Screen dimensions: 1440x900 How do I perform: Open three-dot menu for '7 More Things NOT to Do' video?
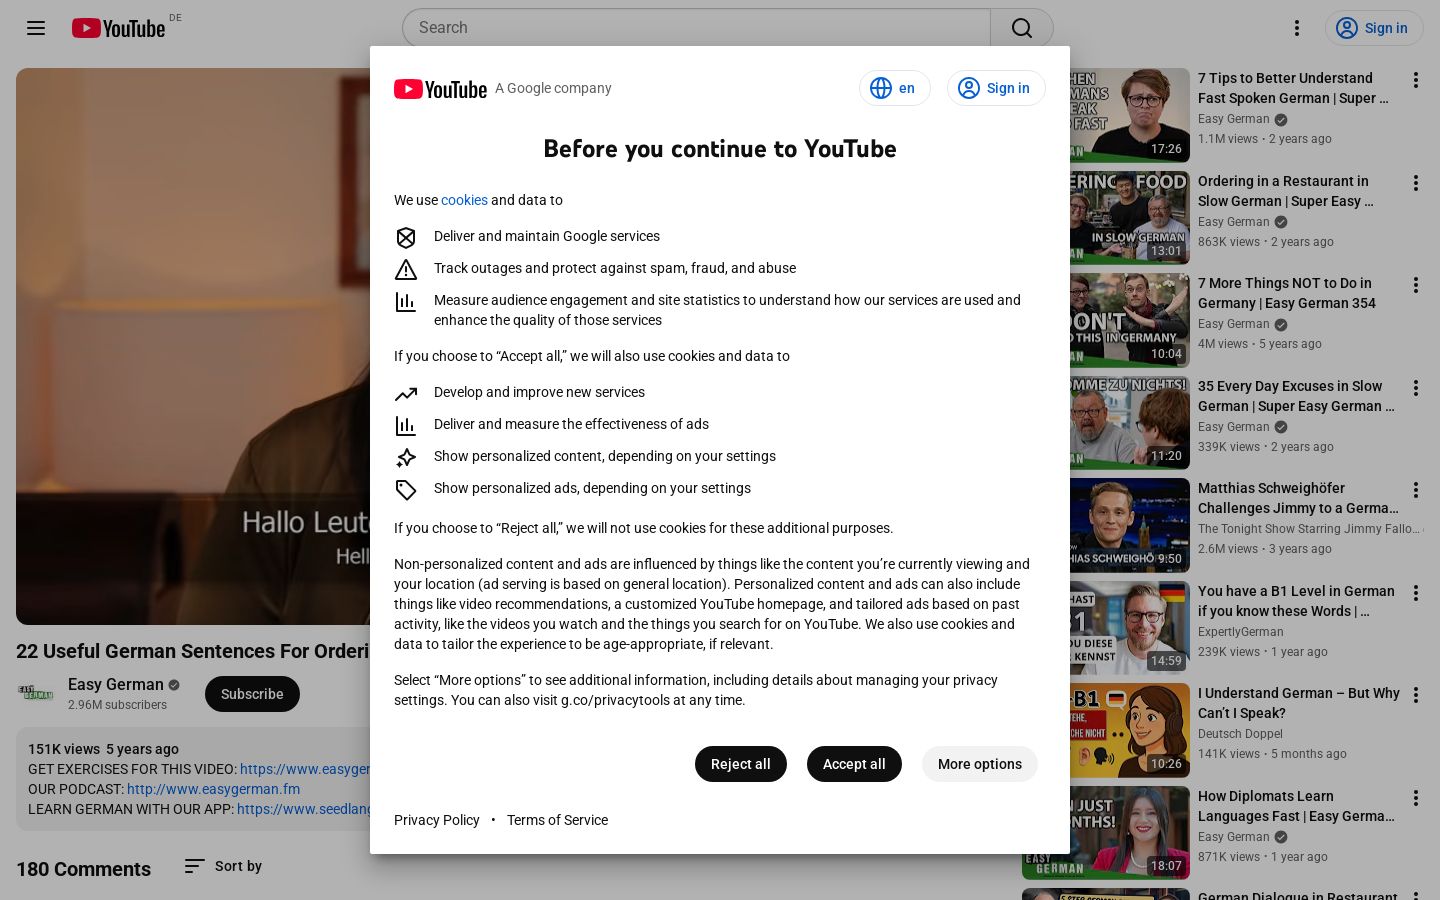coord(1416,285)
